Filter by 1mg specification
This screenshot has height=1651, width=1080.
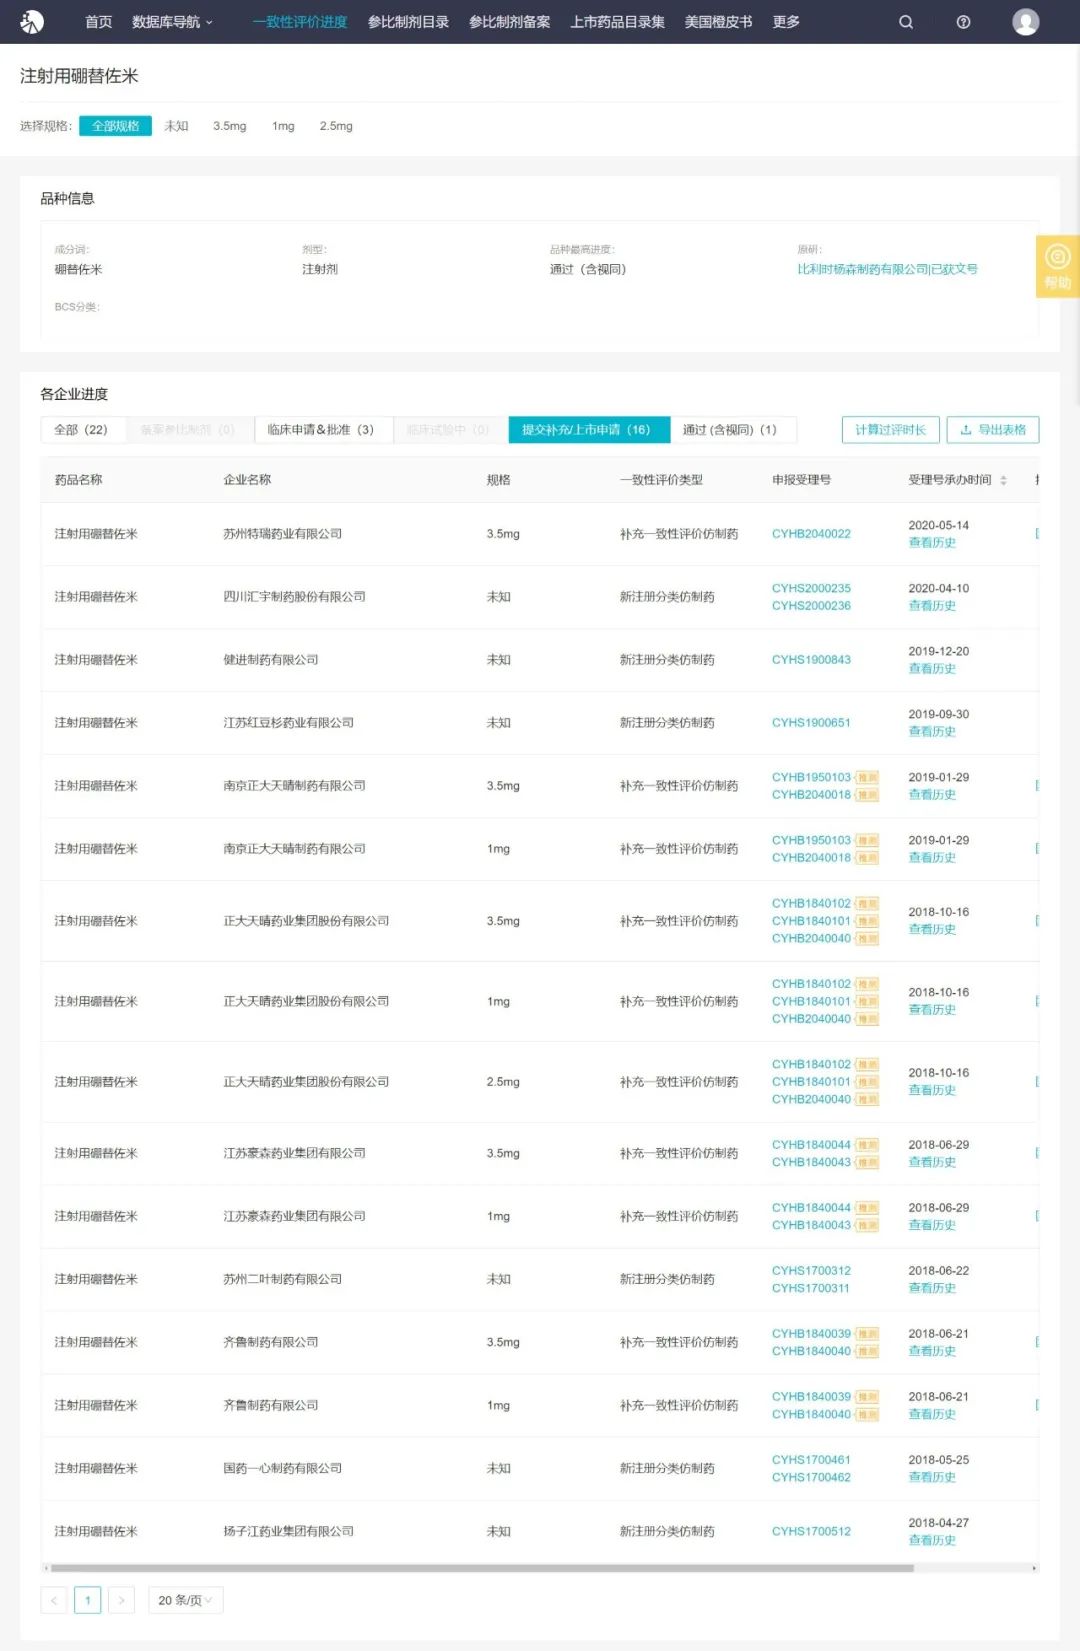pyautogui.click(x=283, y=126)
